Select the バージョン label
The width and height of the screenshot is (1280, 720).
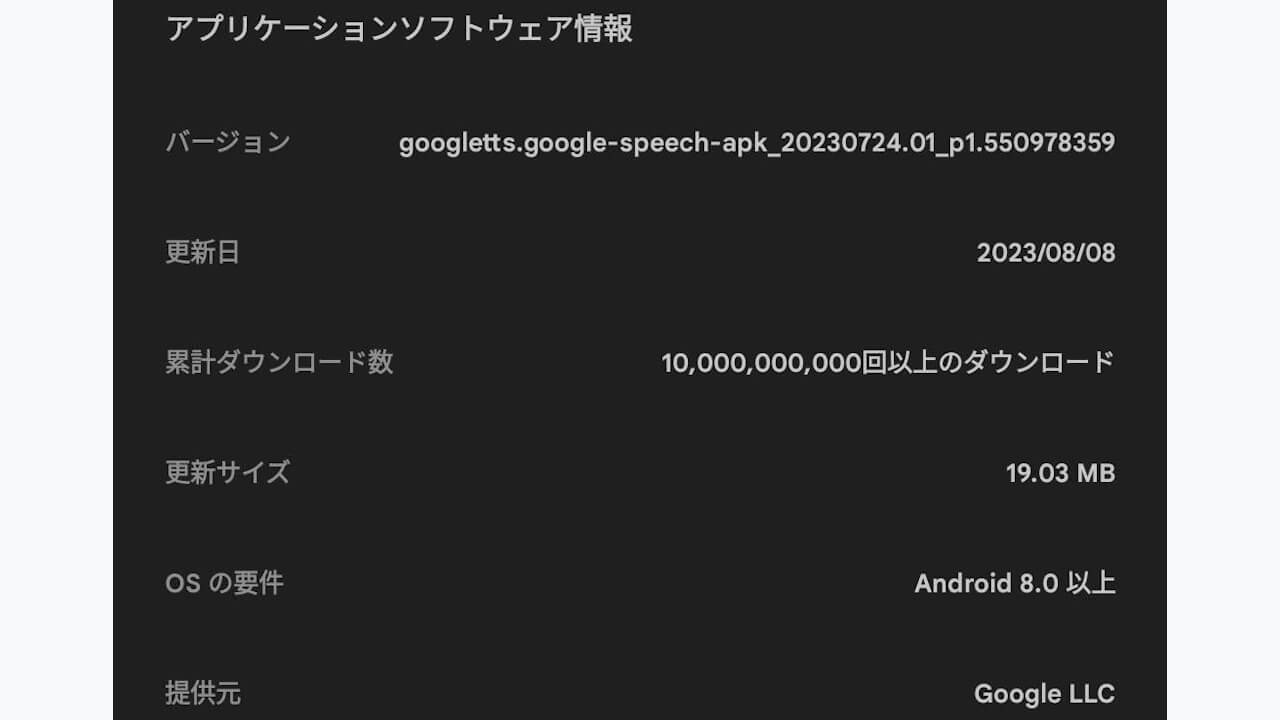tap(230, 142)
